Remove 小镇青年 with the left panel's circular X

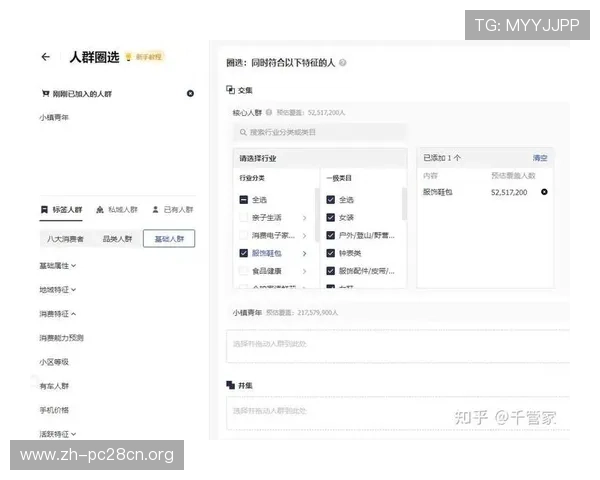pos(190,93)
